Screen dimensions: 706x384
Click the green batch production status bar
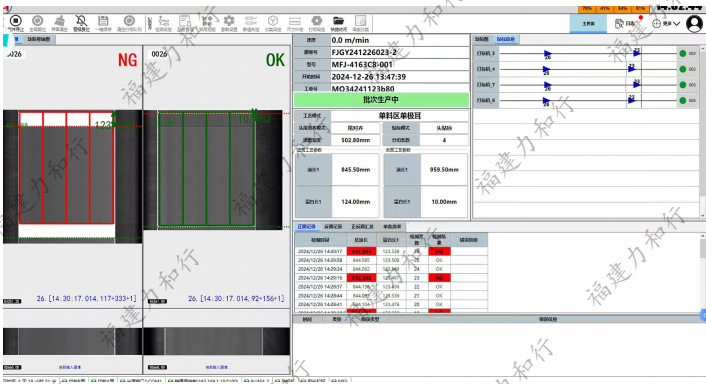click(381, 99)
